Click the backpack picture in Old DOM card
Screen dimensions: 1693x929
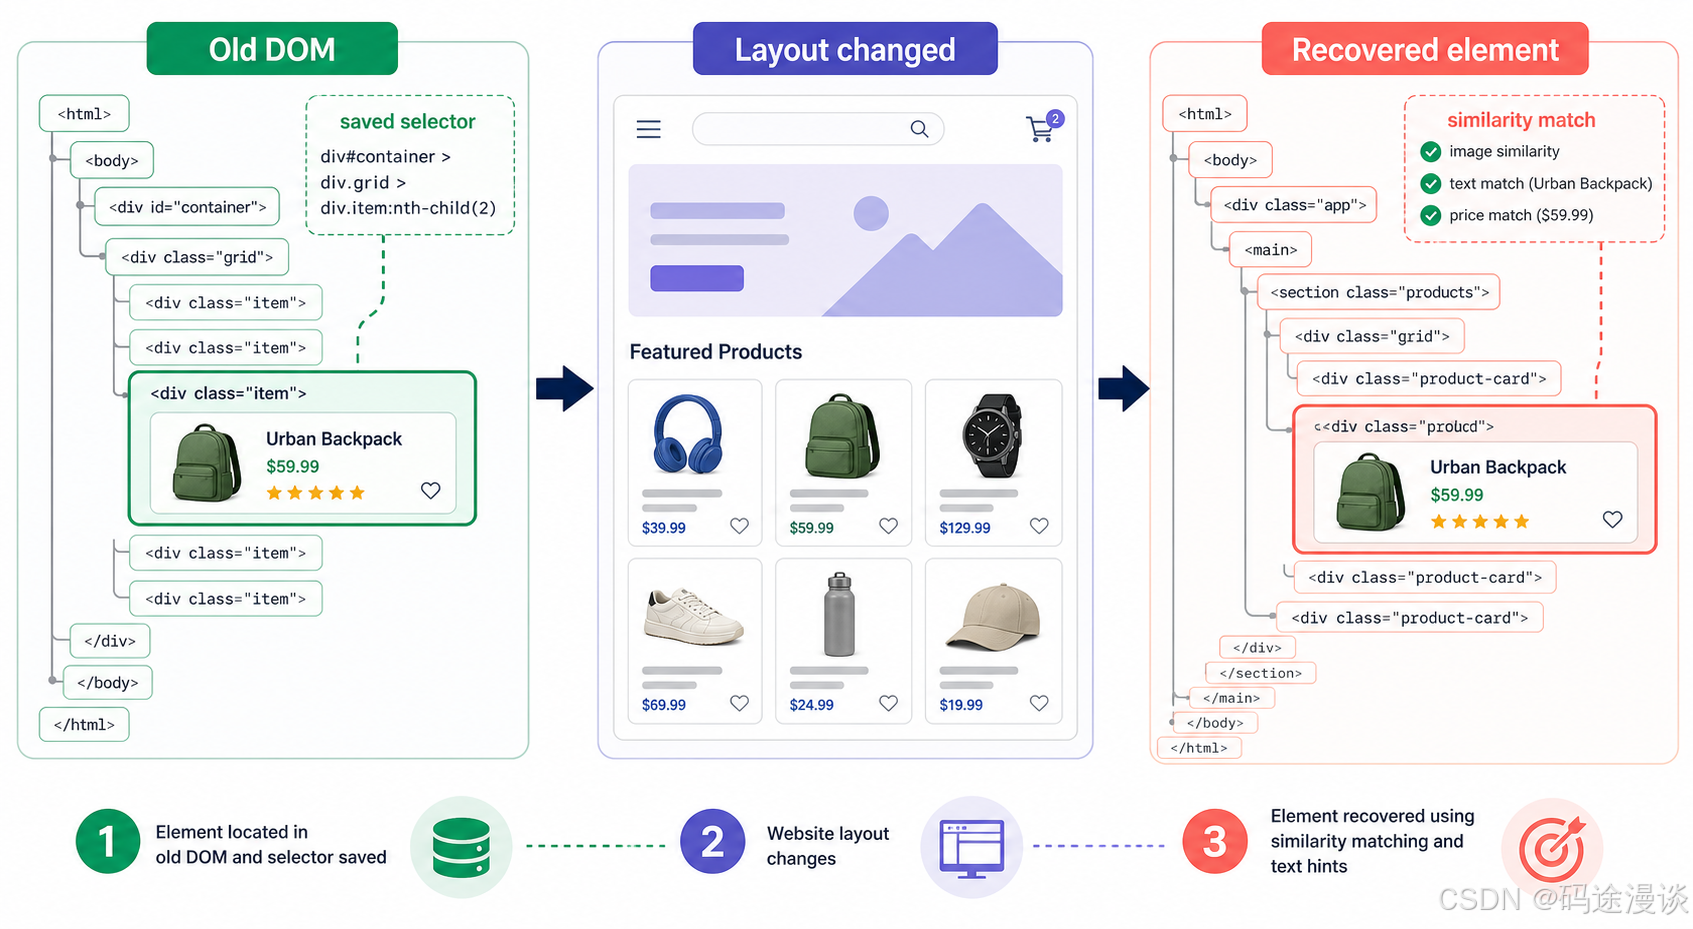207,462
